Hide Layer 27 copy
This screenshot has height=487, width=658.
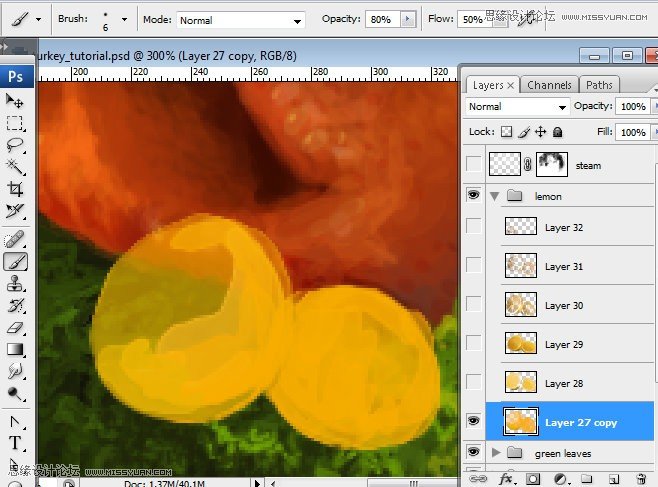pos(474,421)
